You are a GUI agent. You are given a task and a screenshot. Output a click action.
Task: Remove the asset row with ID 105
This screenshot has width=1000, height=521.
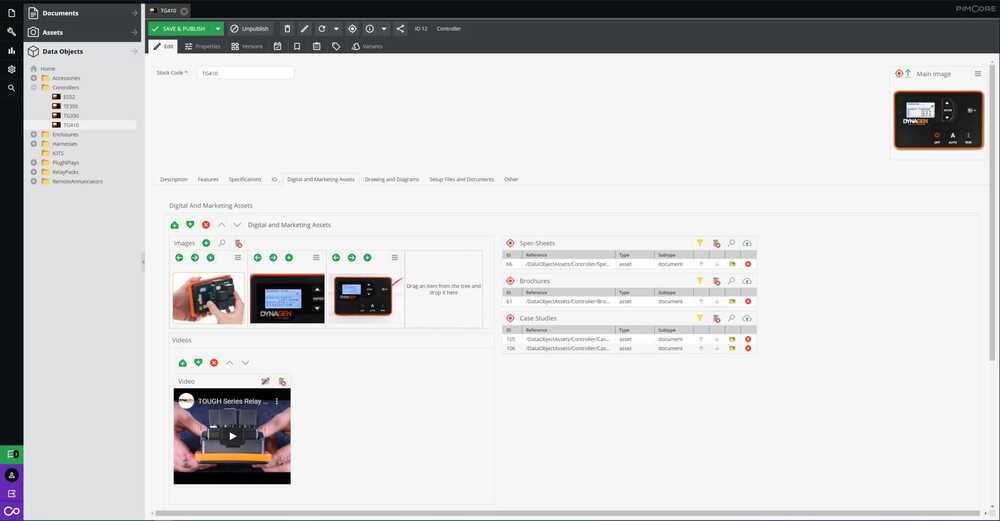coord(747,339)
